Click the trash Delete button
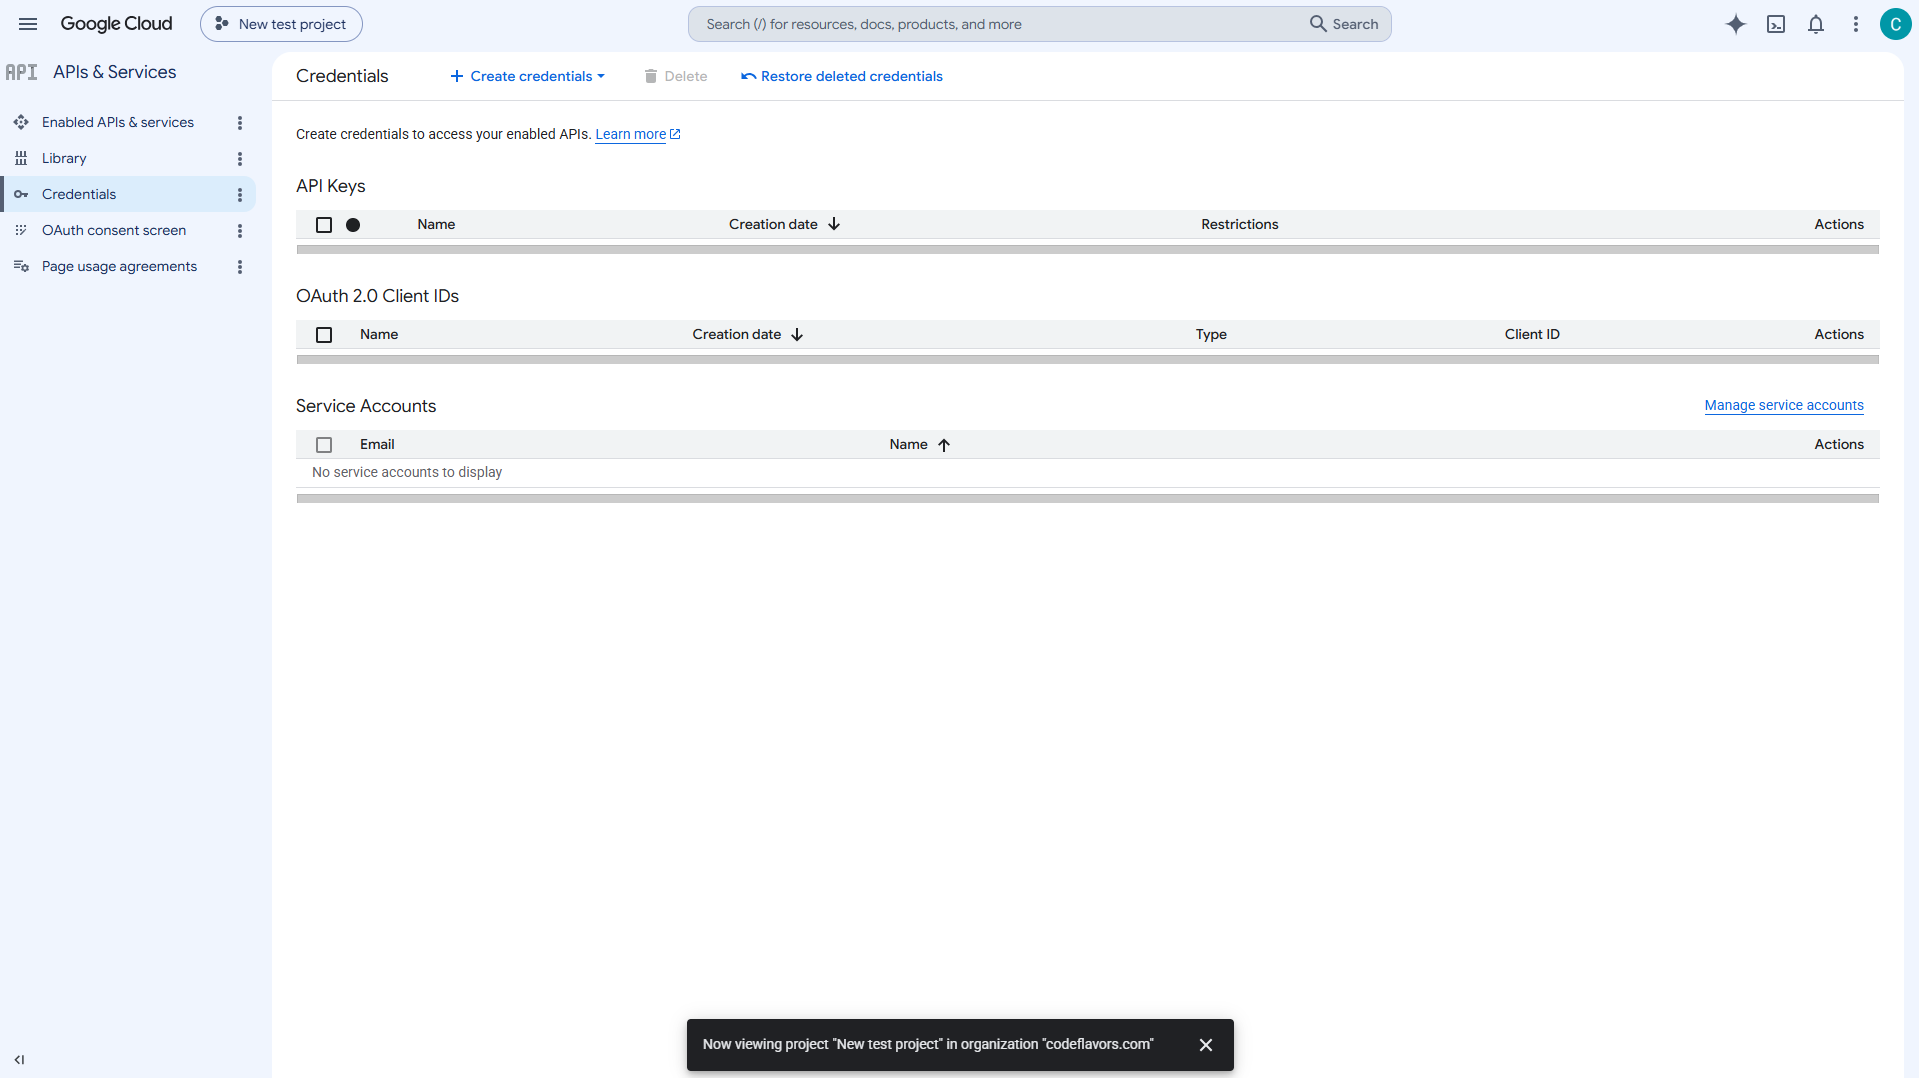 point(676,76)
